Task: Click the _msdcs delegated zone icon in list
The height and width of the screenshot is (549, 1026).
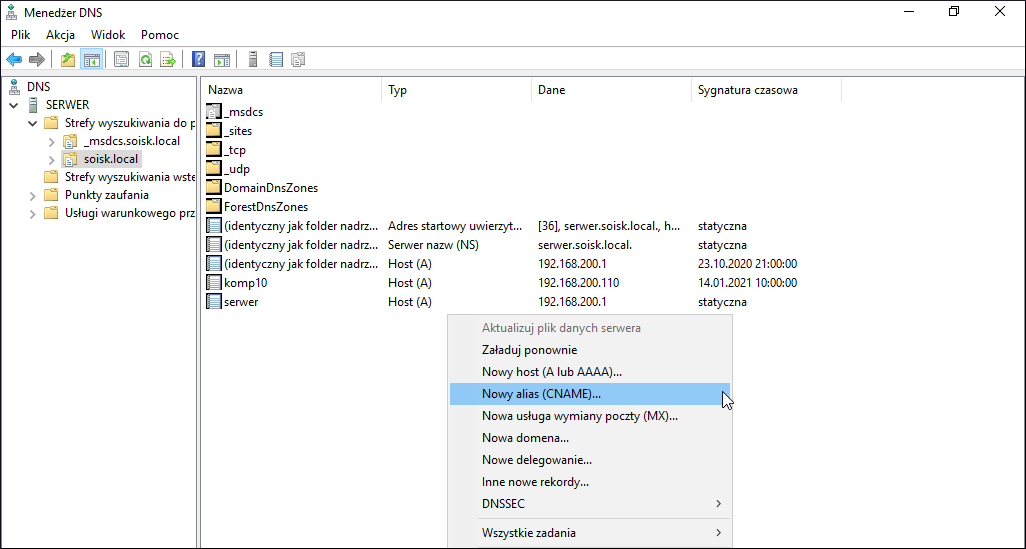Action: pos(213,112)
